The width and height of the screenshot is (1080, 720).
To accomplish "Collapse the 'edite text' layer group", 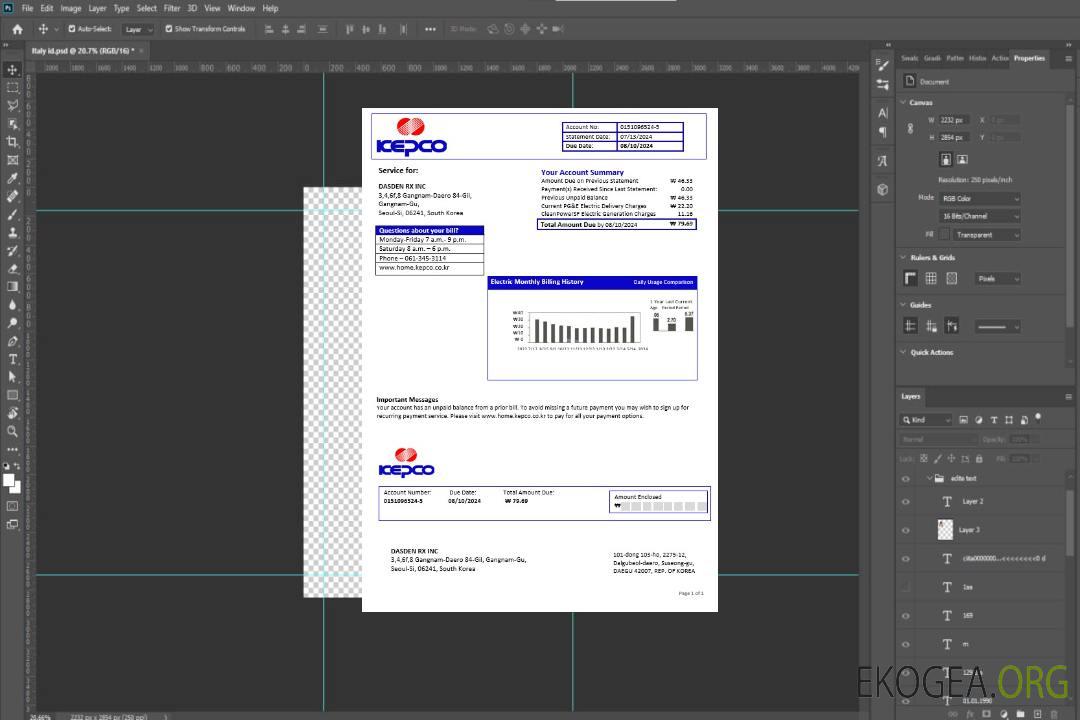I will 929,478.
